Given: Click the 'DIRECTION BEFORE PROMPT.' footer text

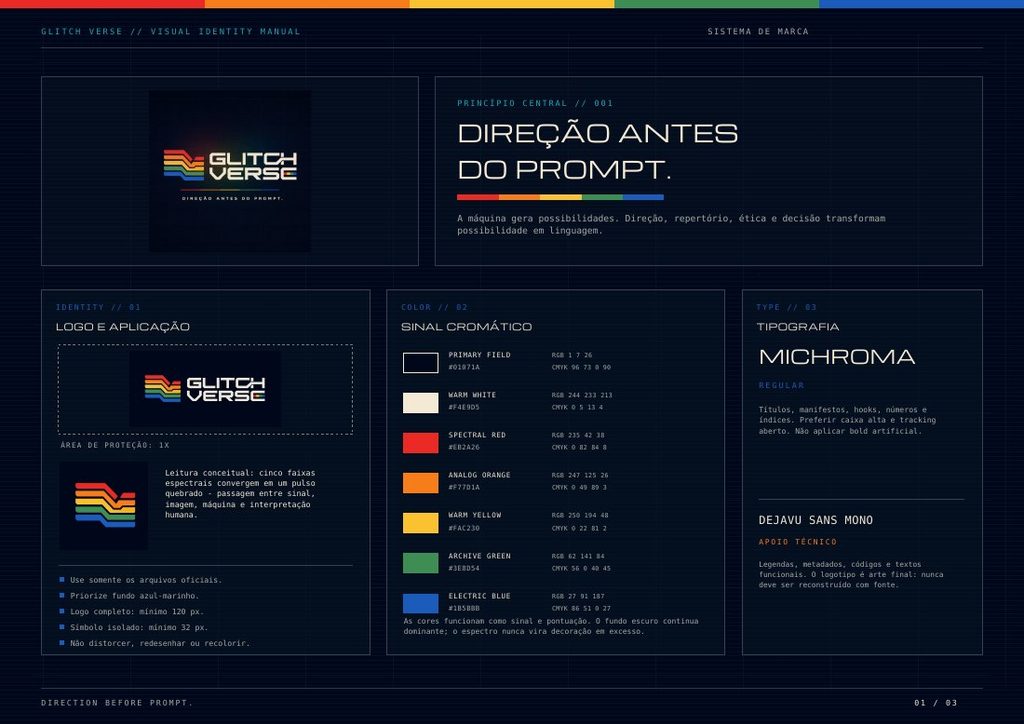Looking at the screenshot, I should pos(117,703).
